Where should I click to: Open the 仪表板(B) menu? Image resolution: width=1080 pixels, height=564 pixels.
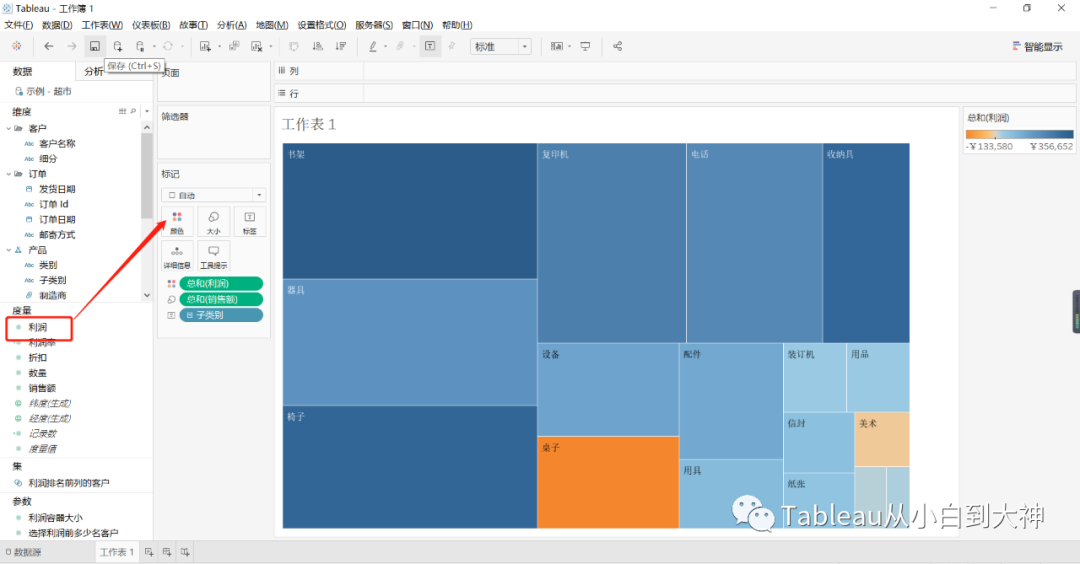click(x=151, y=25)
